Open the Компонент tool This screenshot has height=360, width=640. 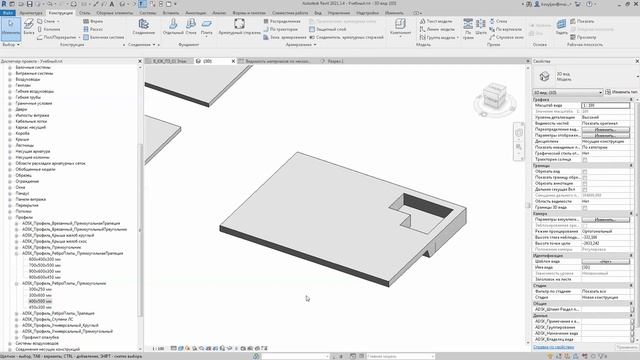[x=400, y=27]
